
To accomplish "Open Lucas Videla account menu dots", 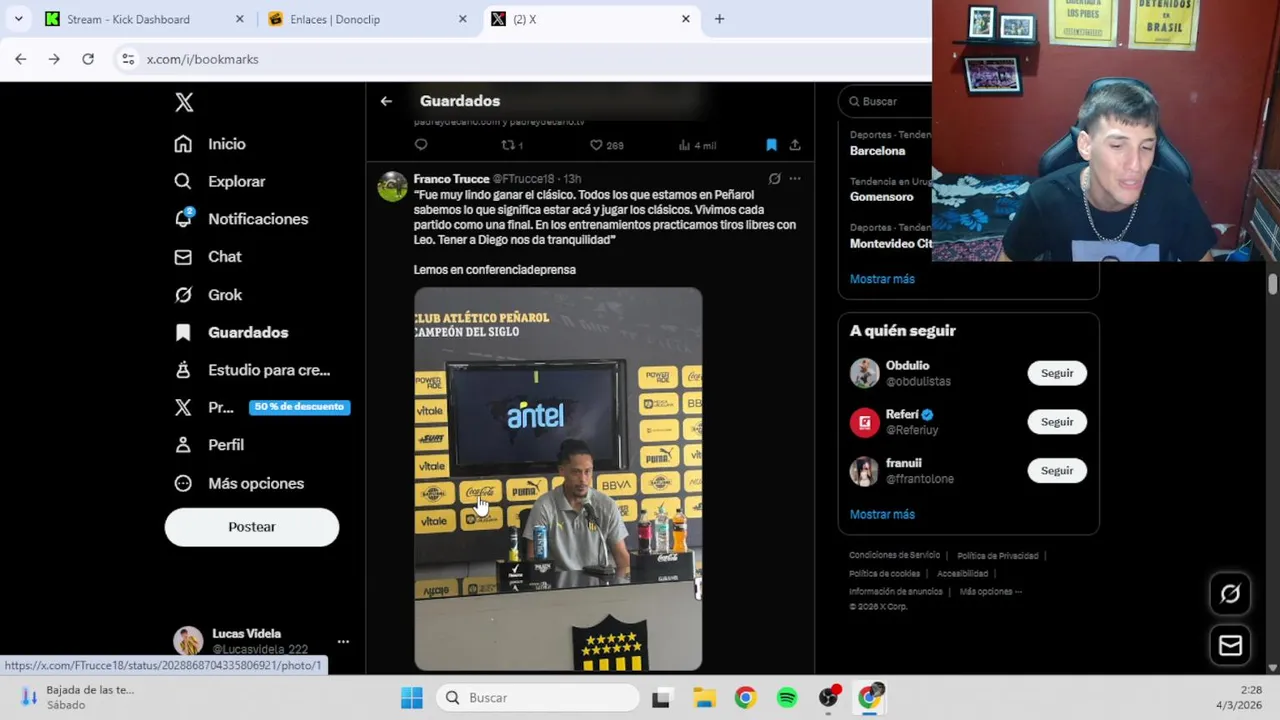I will [343, 641].
